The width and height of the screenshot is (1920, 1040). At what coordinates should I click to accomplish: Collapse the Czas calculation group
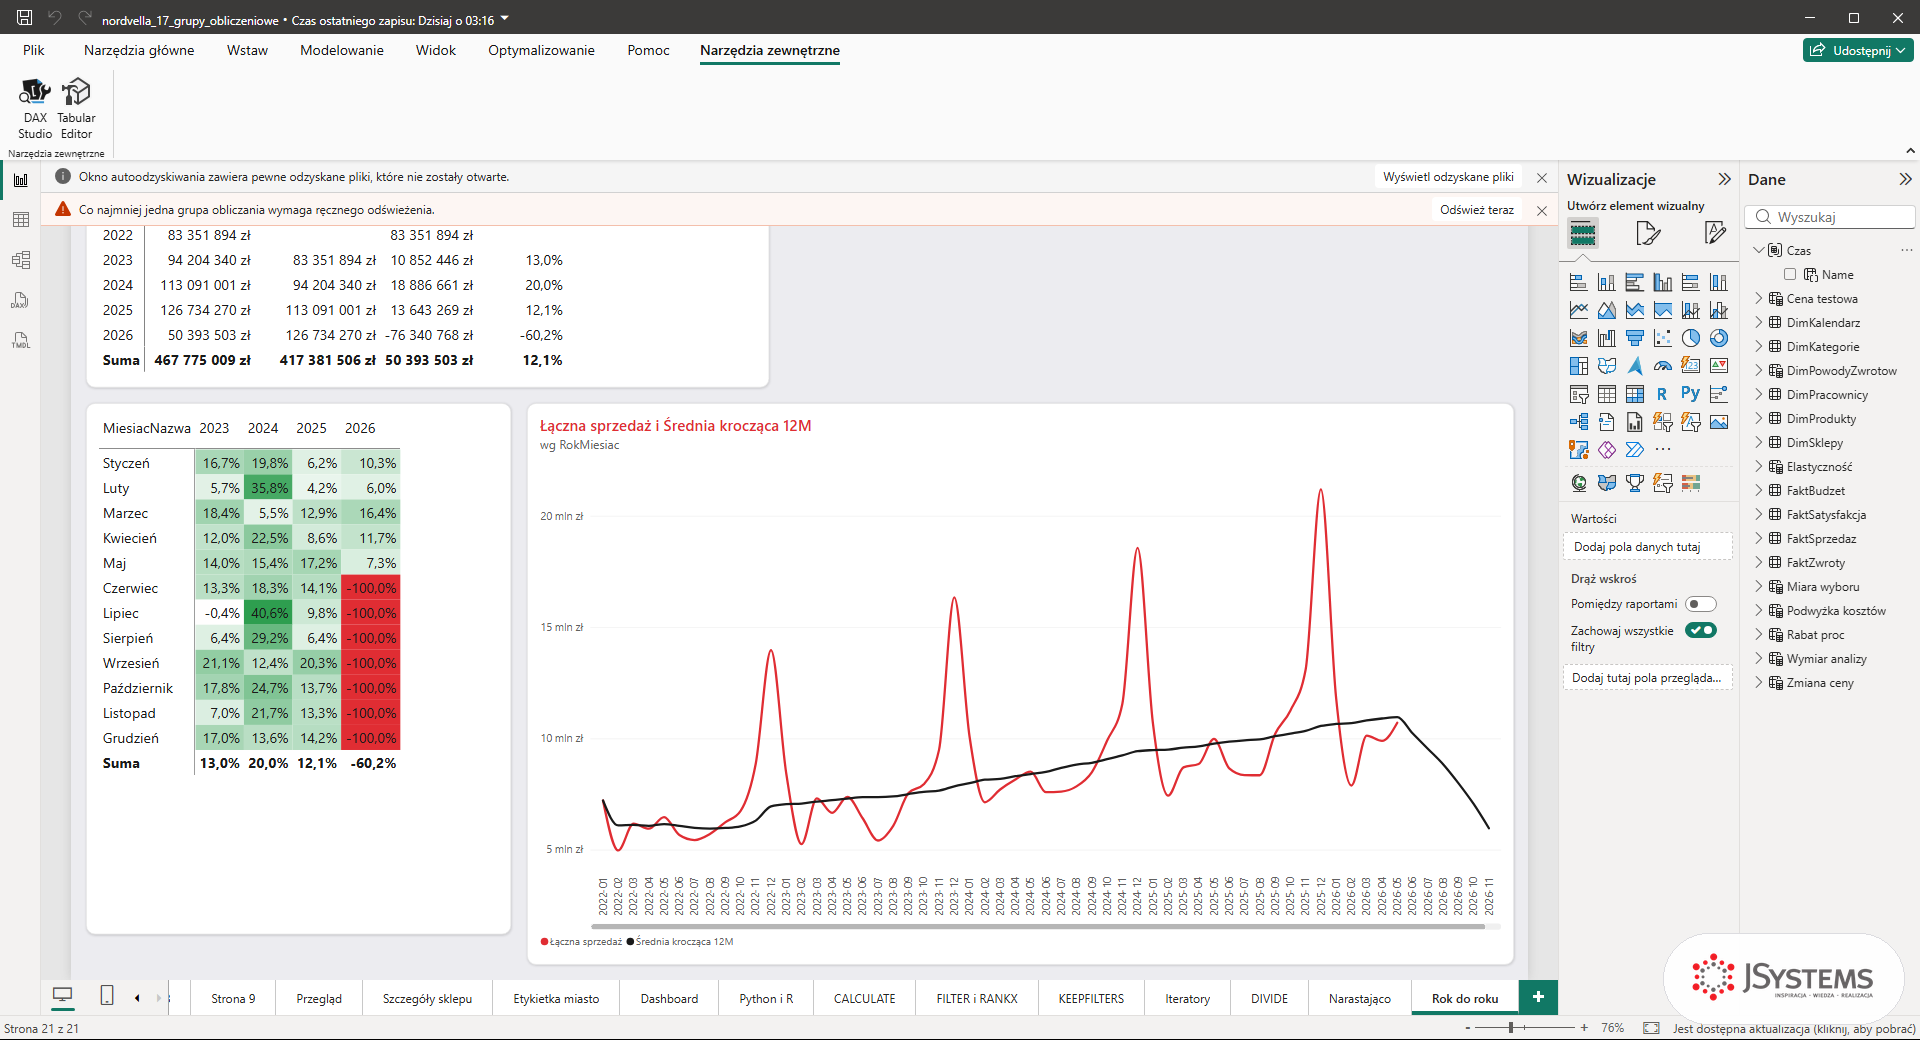[x=1759, y=250]
